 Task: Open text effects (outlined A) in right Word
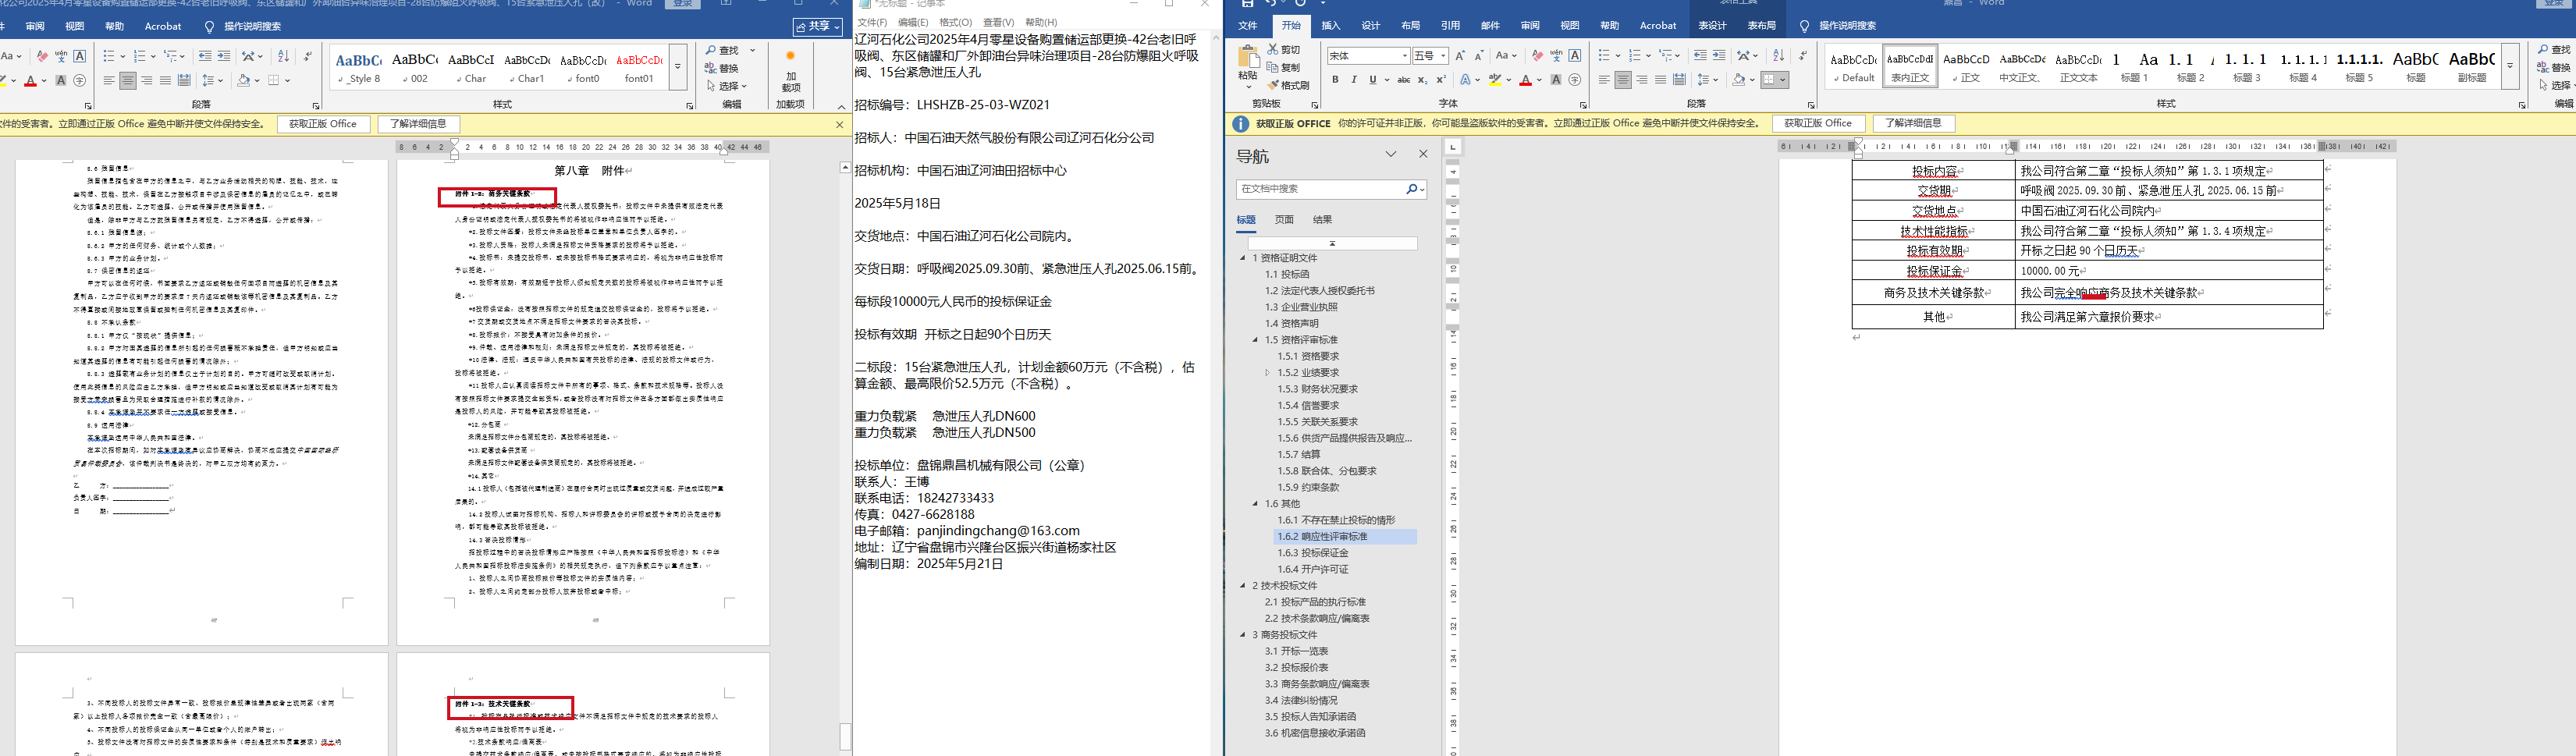click(x=1465, y=80)
